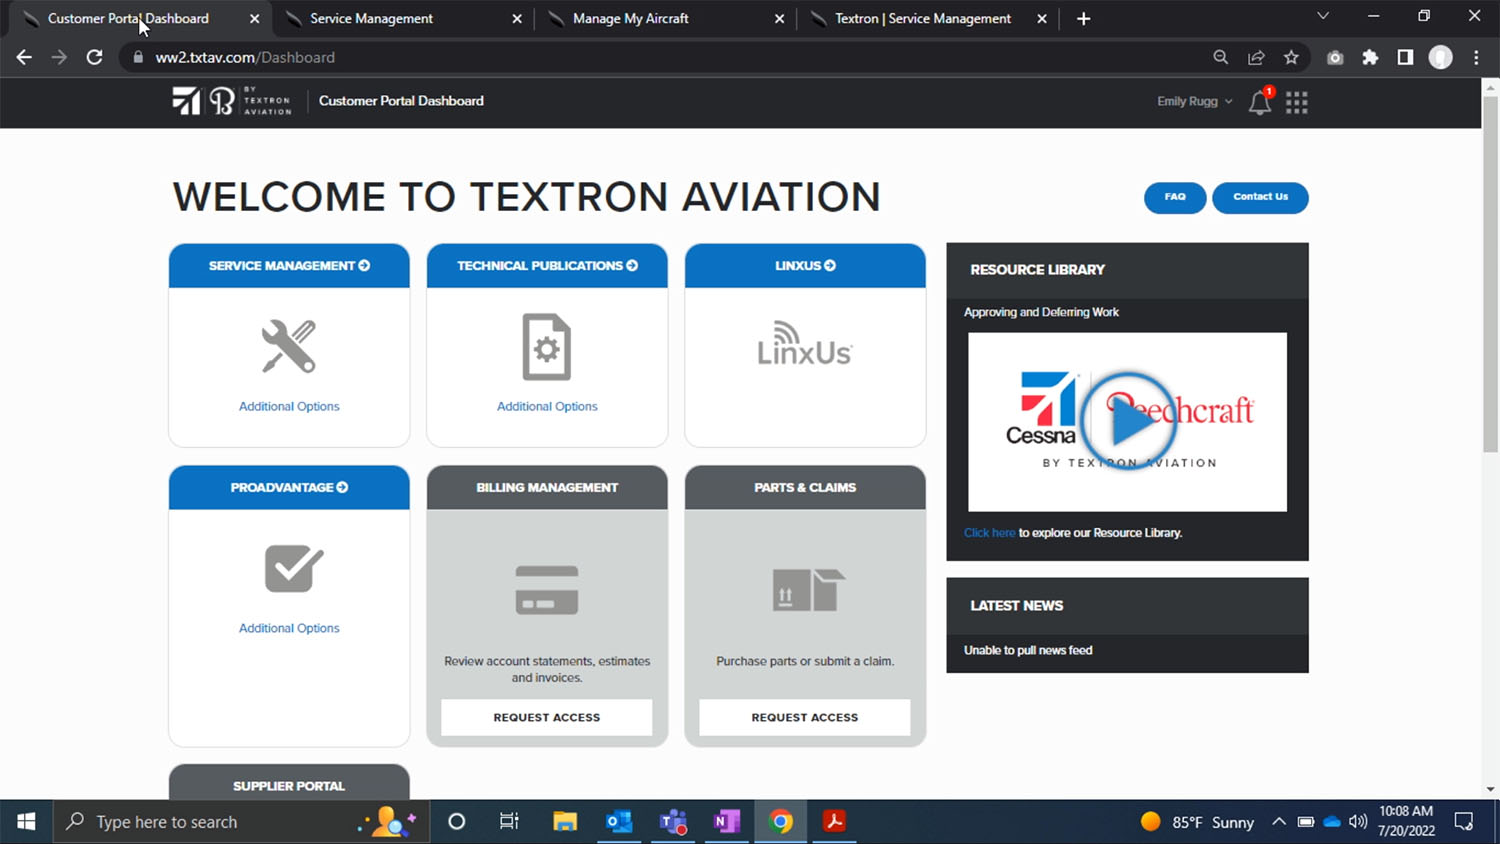This screenshot has height=844, width=1500.
Task: Click the FAQ button
Action: tap(1174, 197)
